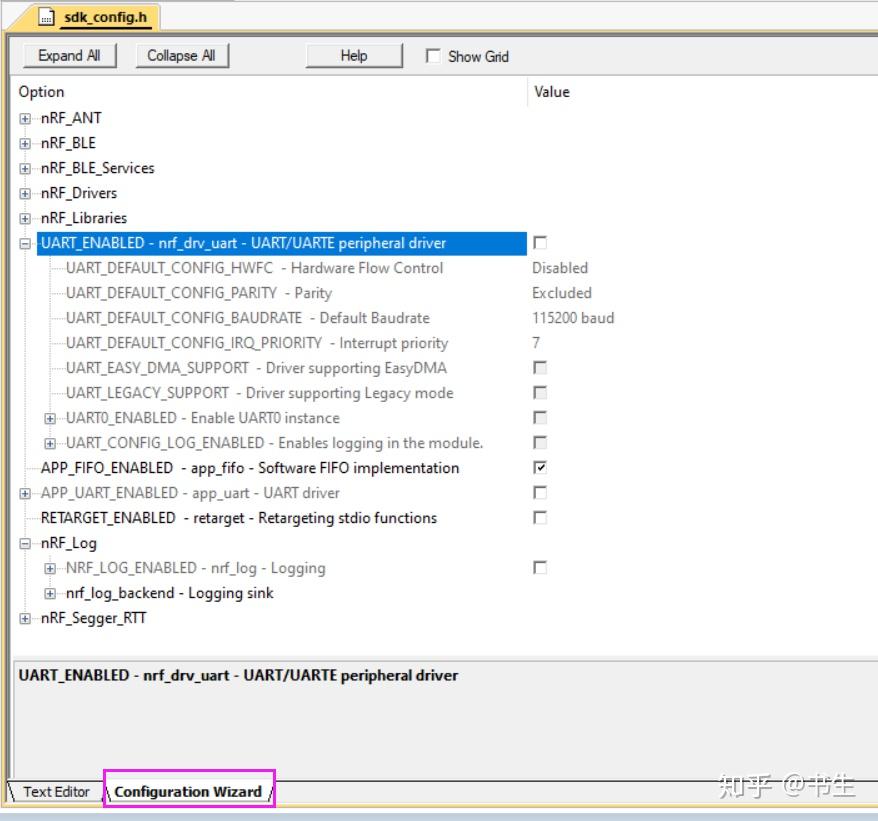The height and width of the screenshot is (821, 878).
Task: Enable the Show Grid checkbox
Action: pyautogui.click(x=433, y=56)
